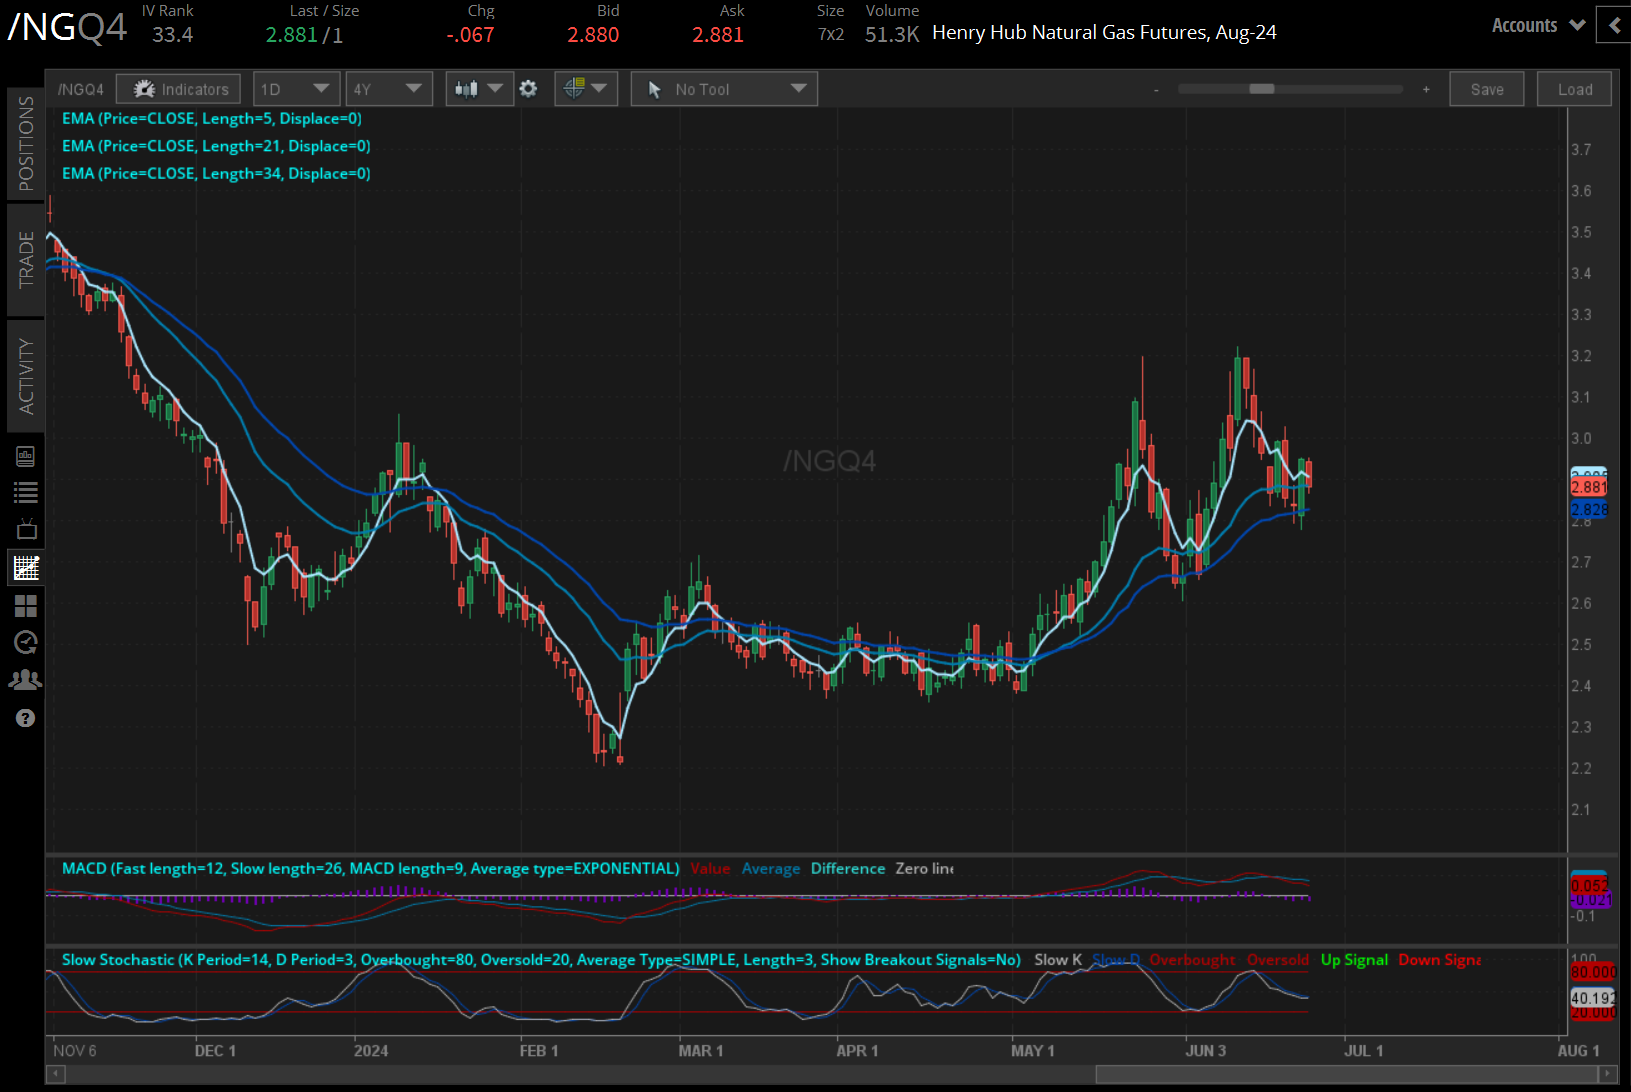Switch to the TRADE tab
The height and width of the screenshot is (1092, 1631).
(26, 259)
